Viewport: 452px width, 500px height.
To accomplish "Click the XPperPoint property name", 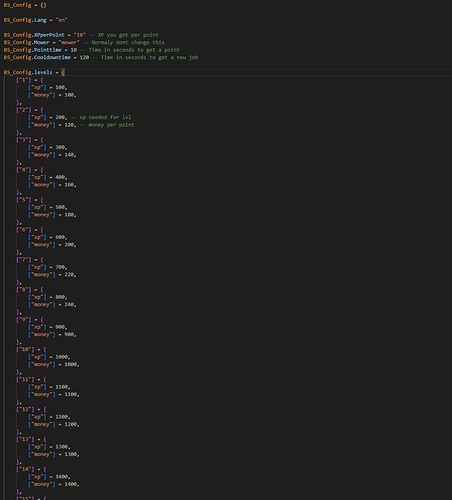I will tap(49, 35).
